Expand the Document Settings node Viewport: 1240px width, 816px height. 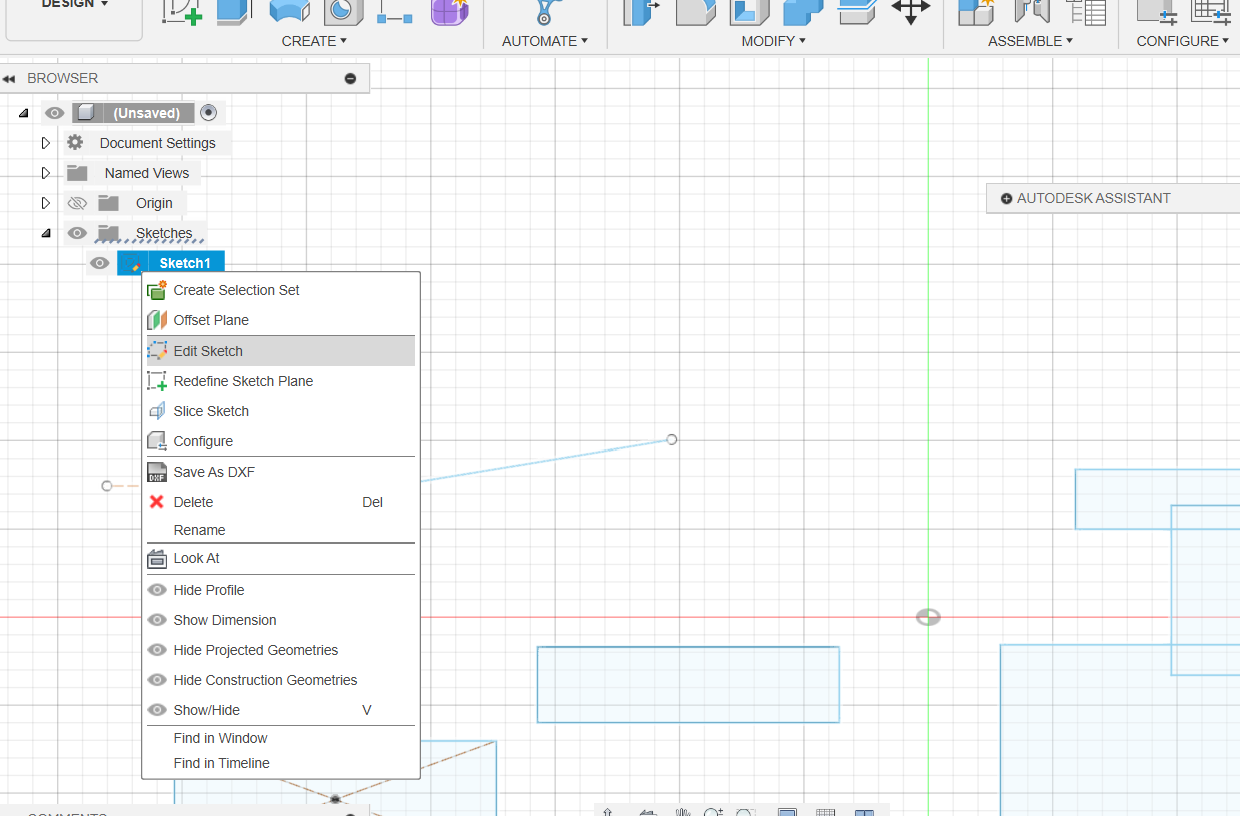pyautogui.click(x=45, y=143)
